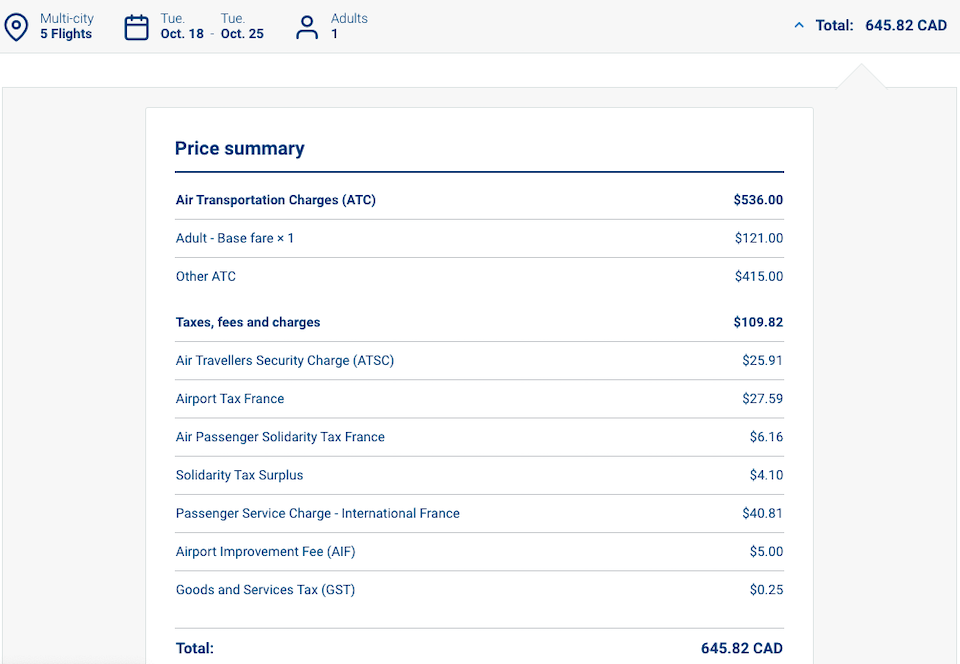Click the $27.59 airport tax amount
This screenshot has height=664, width=960.
tap(762, 399)
